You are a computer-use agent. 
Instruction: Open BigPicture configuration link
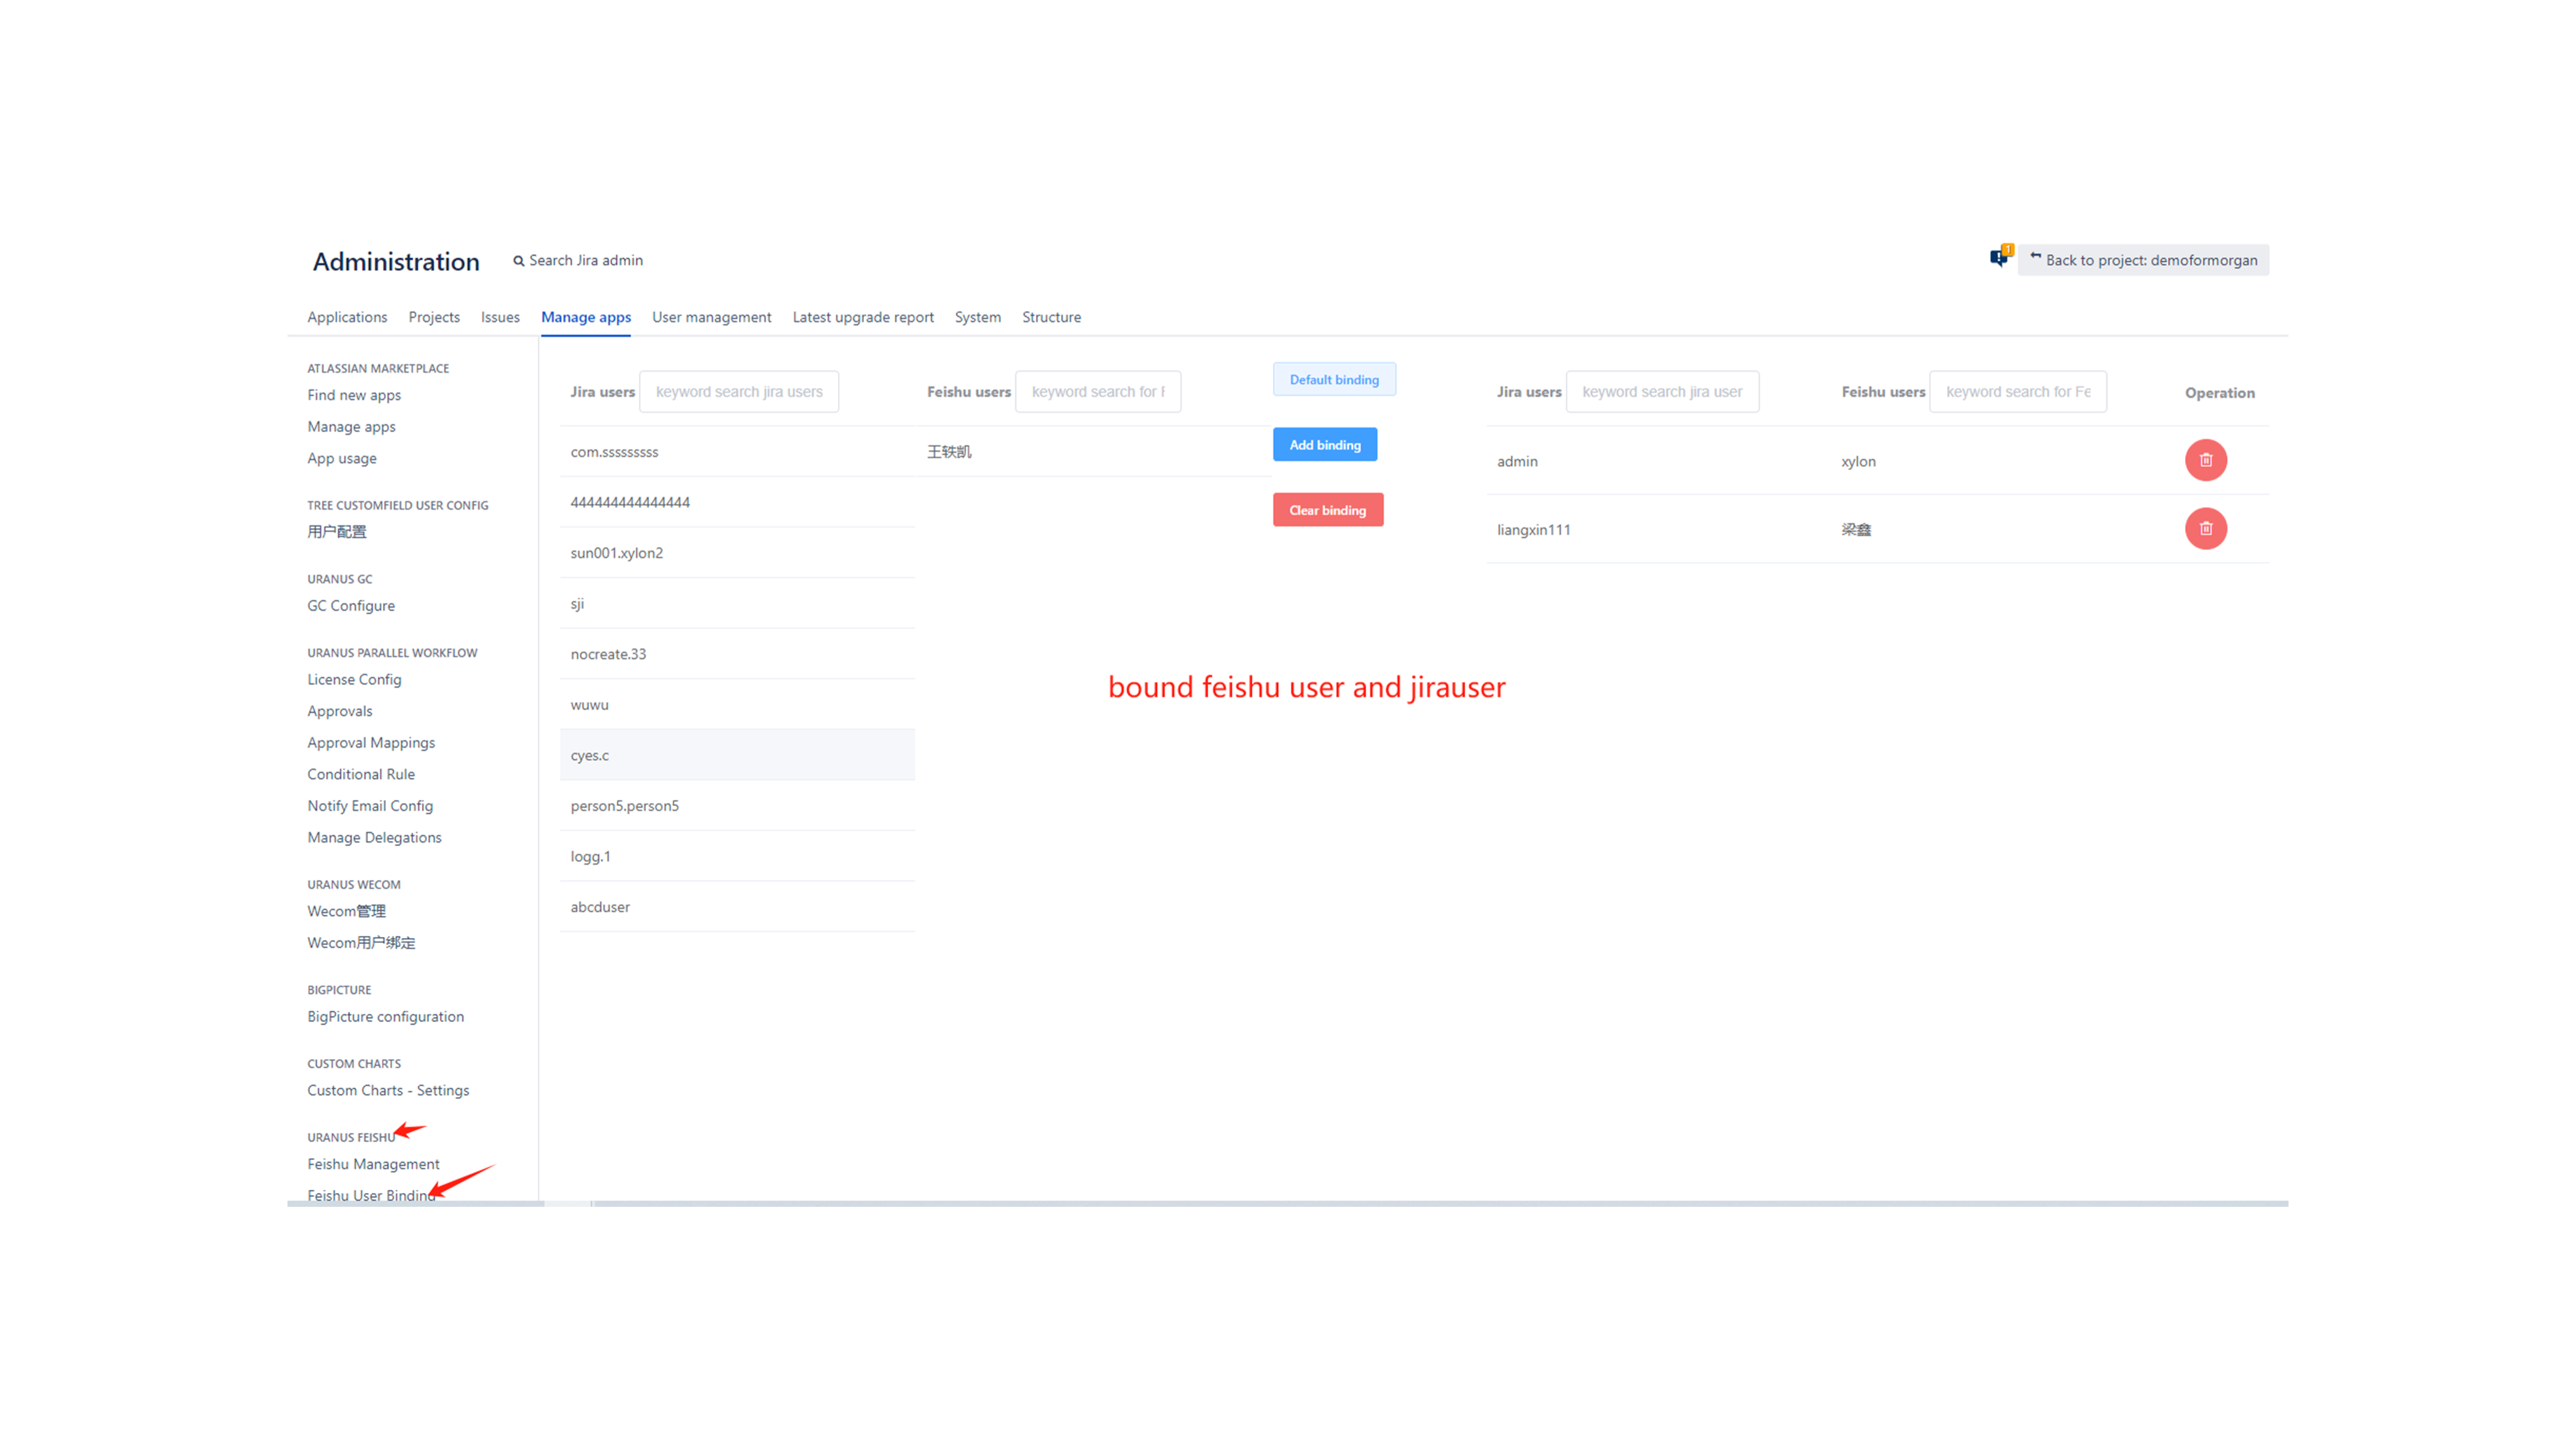pyautogui.click(x=385, y=1017)
